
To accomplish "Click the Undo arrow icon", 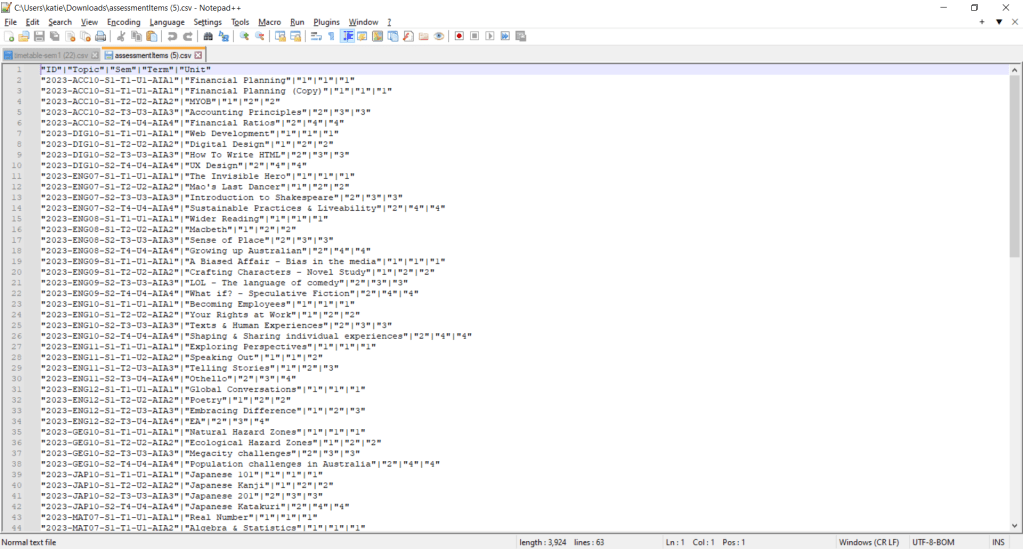I will point(172,36).
